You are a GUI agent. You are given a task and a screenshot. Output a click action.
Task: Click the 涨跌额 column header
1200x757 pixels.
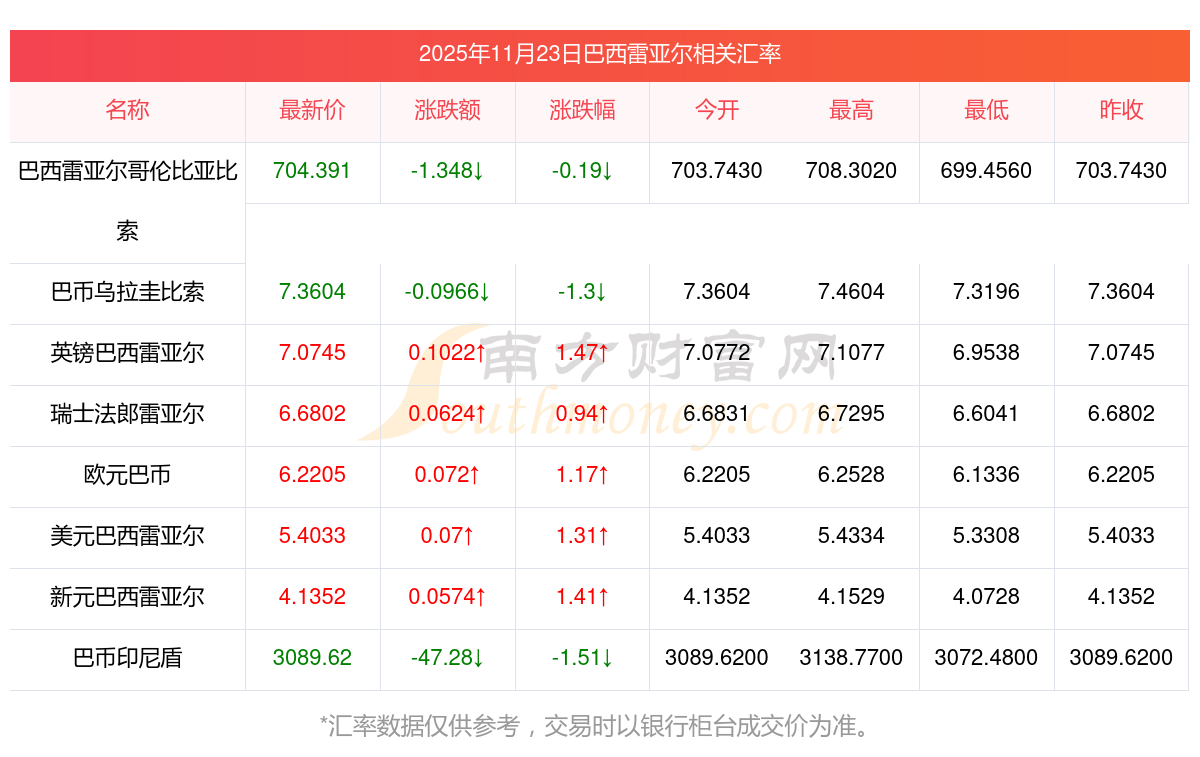coord(447,110)
